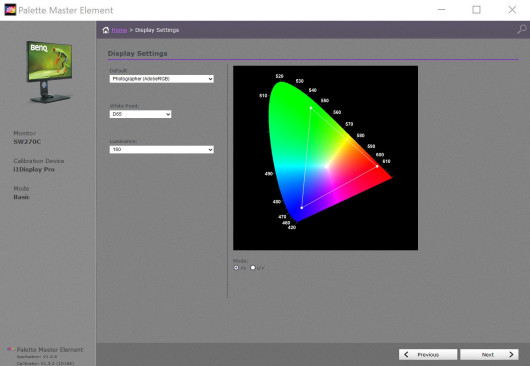Click the Basic mode text

(22, 197)
